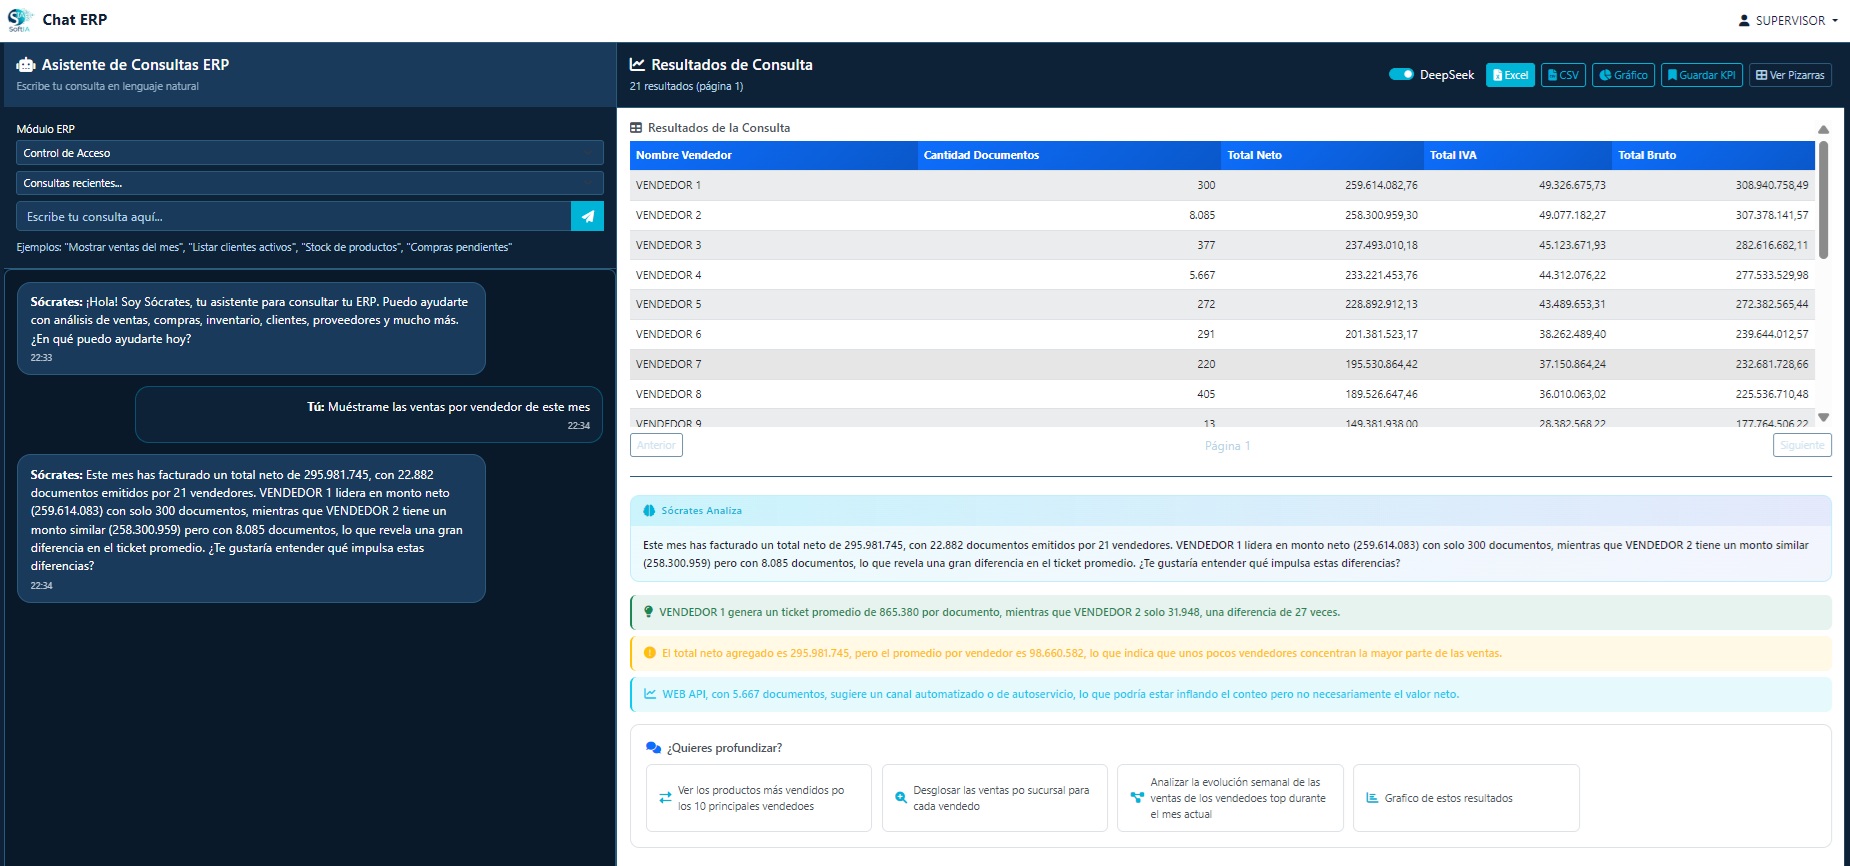This screenshot has width=1850, height=866.
Task: Click Total Bruto value 282.616.682,11
Action: click(1771, 245)
